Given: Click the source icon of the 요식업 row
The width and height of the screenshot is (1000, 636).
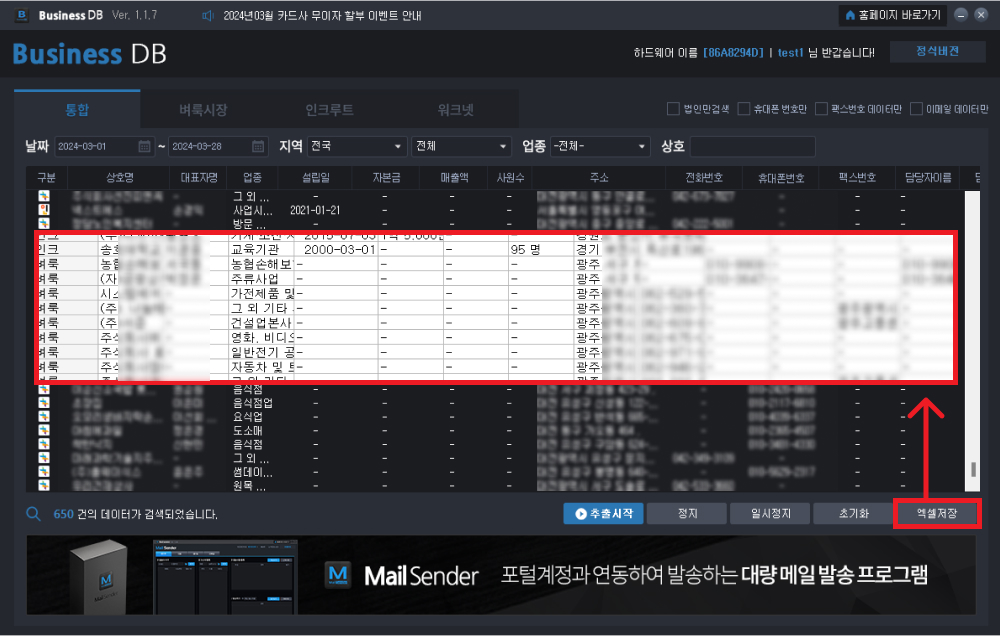Looking at the screenshot, I should click(44, 417).
